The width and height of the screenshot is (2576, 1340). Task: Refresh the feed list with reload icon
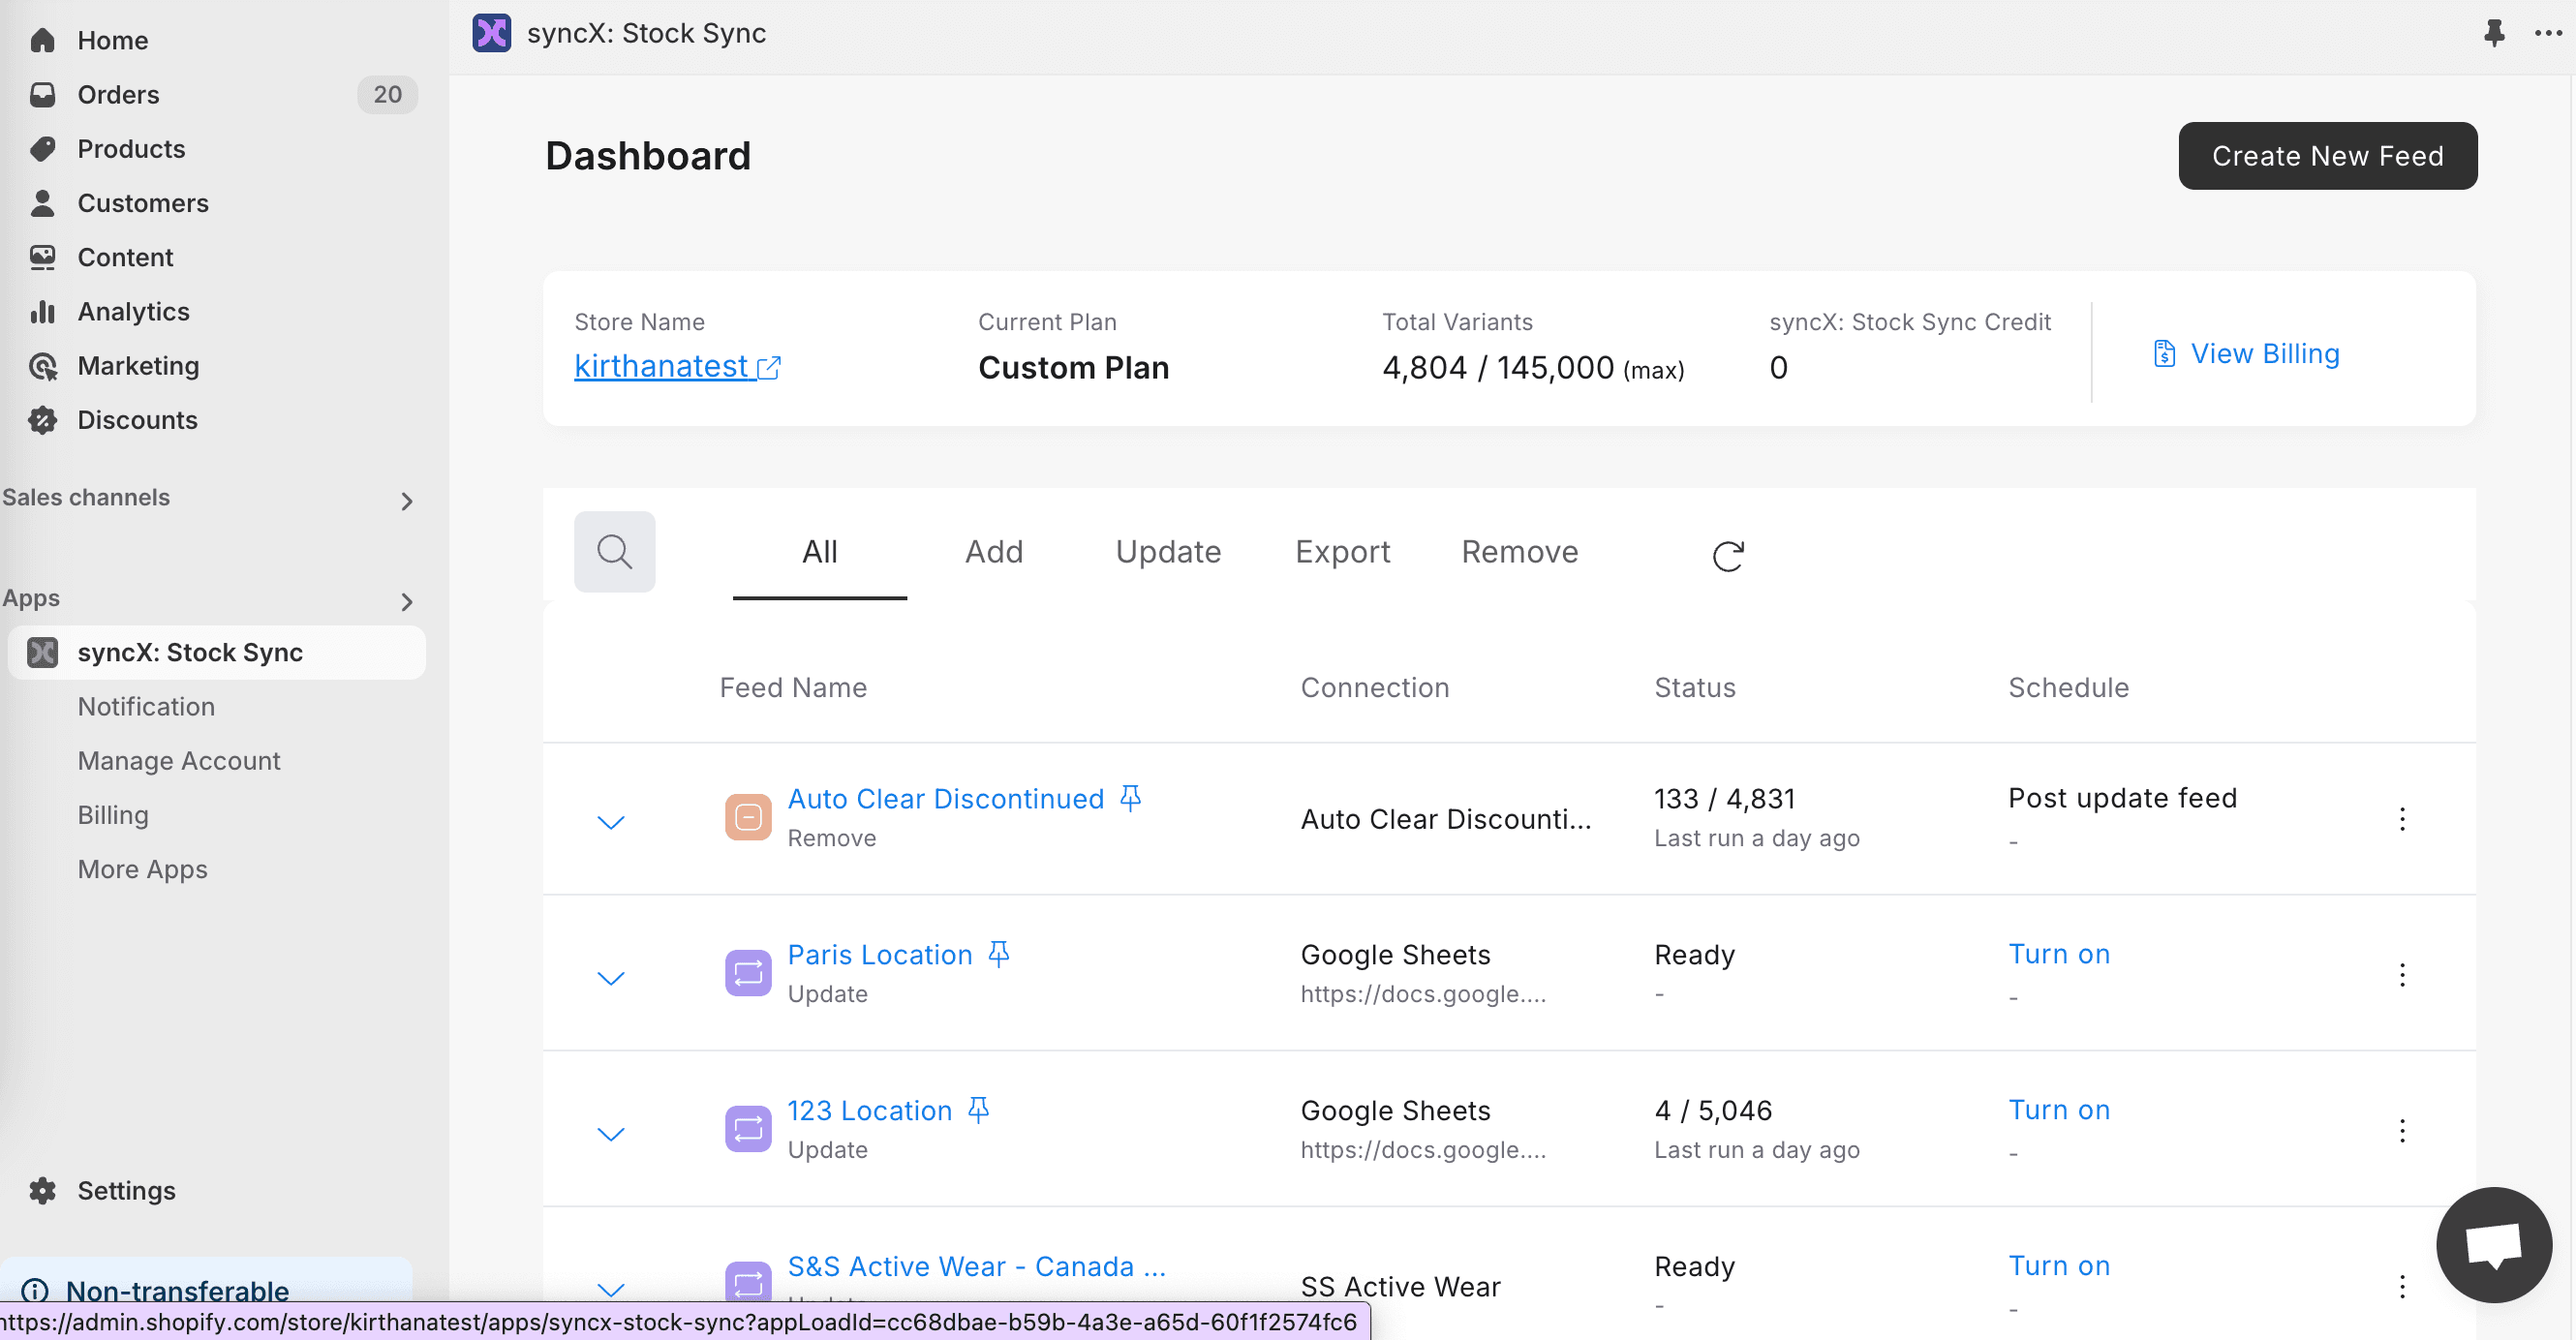(x=1727, y=555)
